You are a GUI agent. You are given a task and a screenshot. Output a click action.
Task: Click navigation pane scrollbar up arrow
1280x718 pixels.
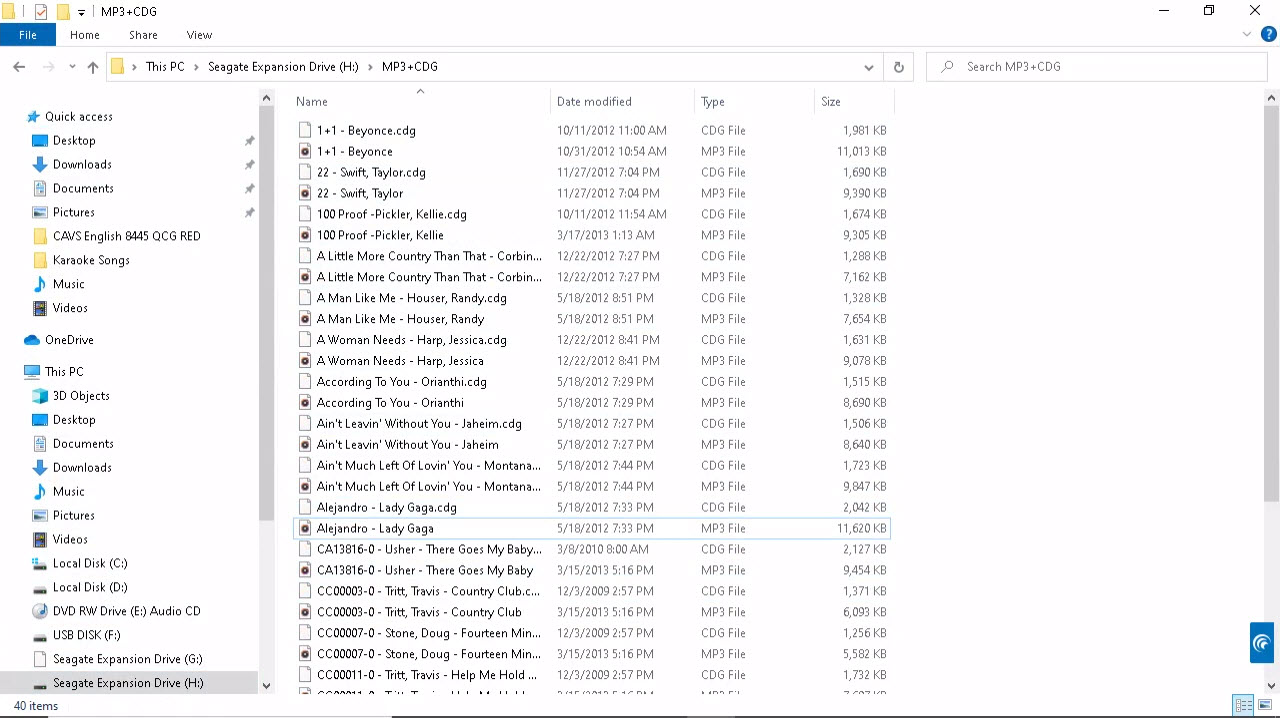pyautogui.click(x=266, y=98)
